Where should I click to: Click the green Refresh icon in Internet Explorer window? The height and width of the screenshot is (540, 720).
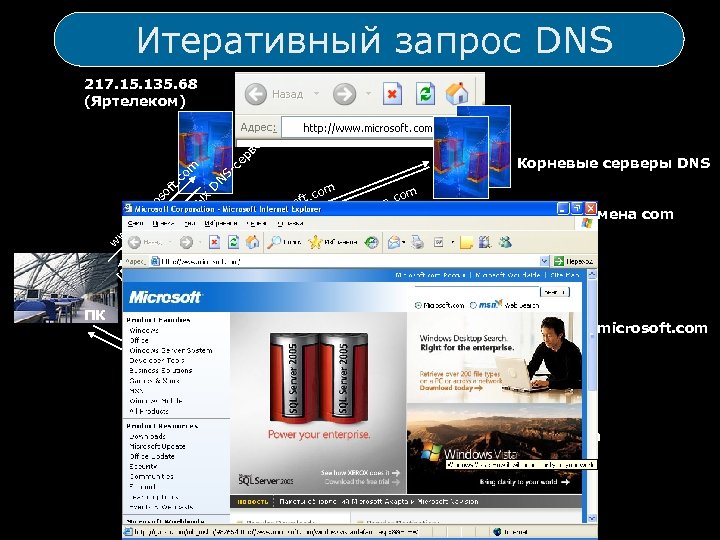(233, 242)
